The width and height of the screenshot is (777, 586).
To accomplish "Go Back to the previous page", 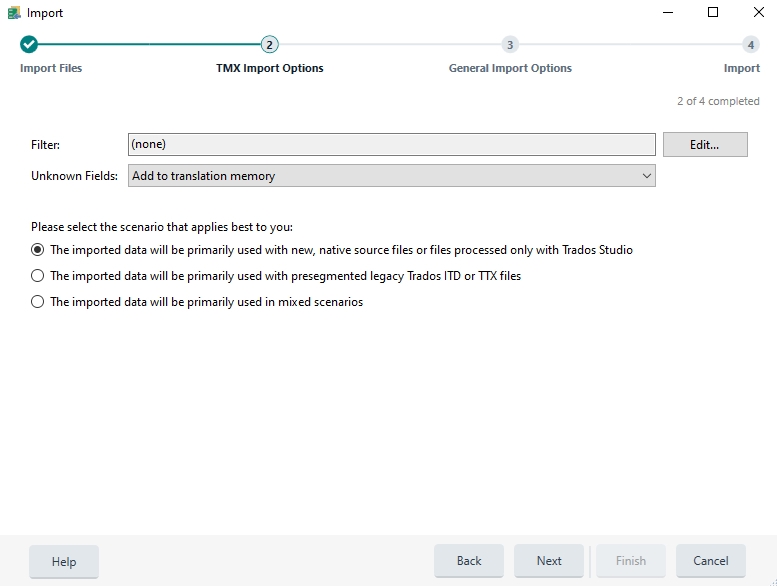I will click(469, 561).
